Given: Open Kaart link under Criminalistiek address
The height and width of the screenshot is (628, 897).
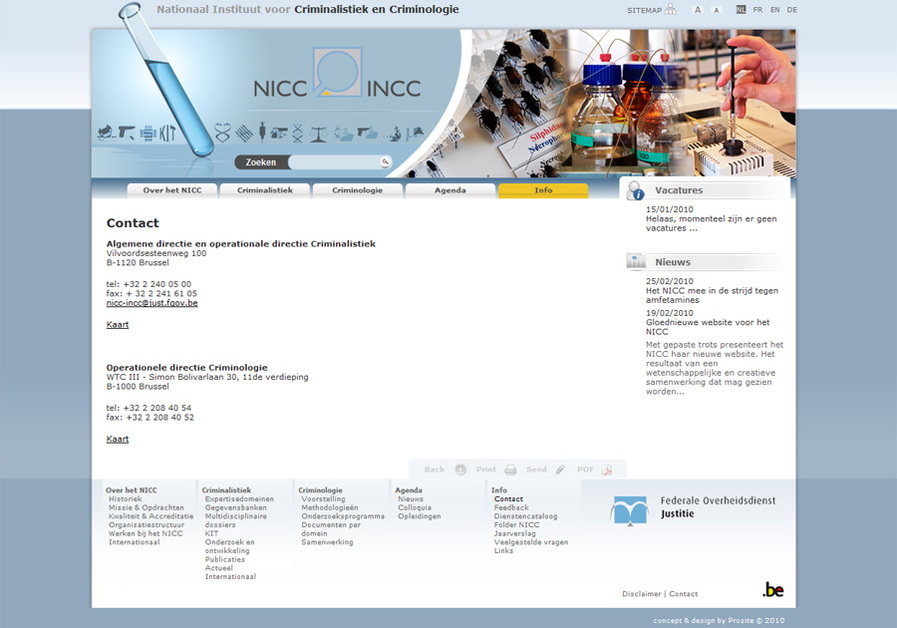Looking at the screenshot, I should click(x=117, y=325).
